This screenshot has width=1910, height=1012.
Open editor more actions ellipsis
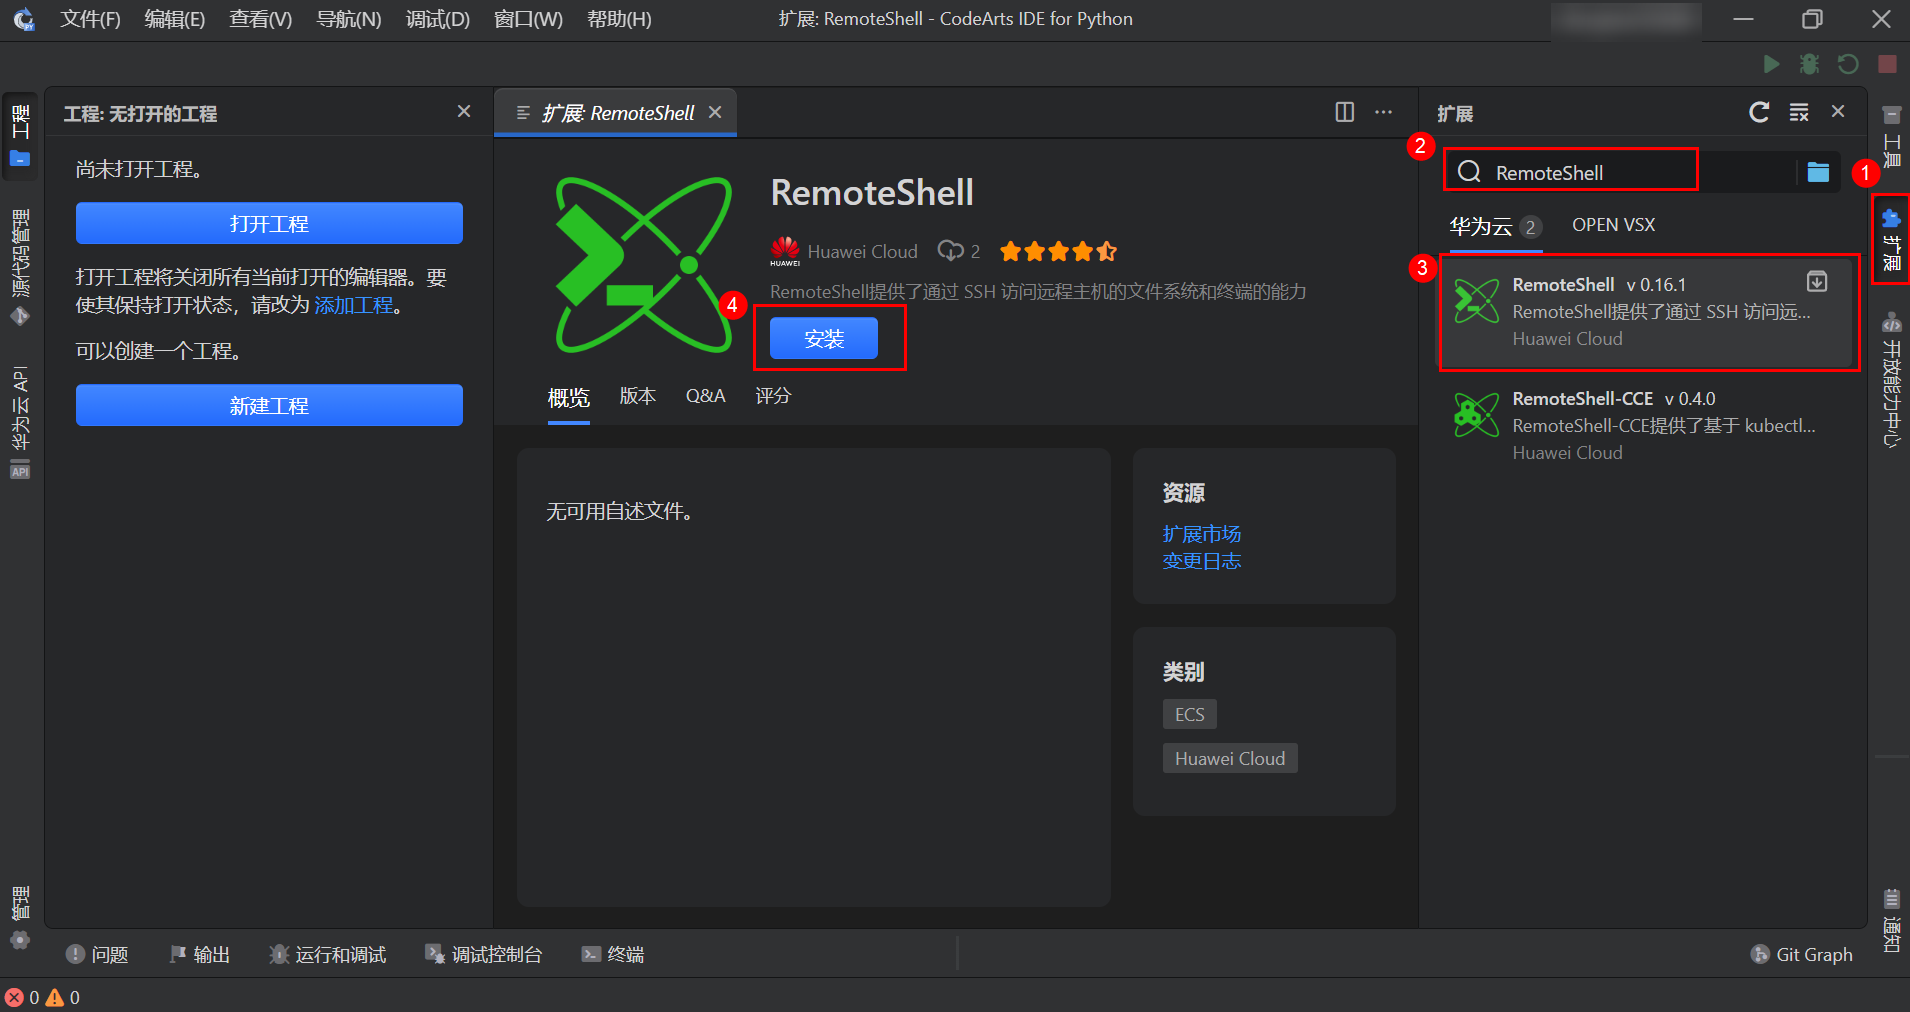click(x=1384, y=112)
